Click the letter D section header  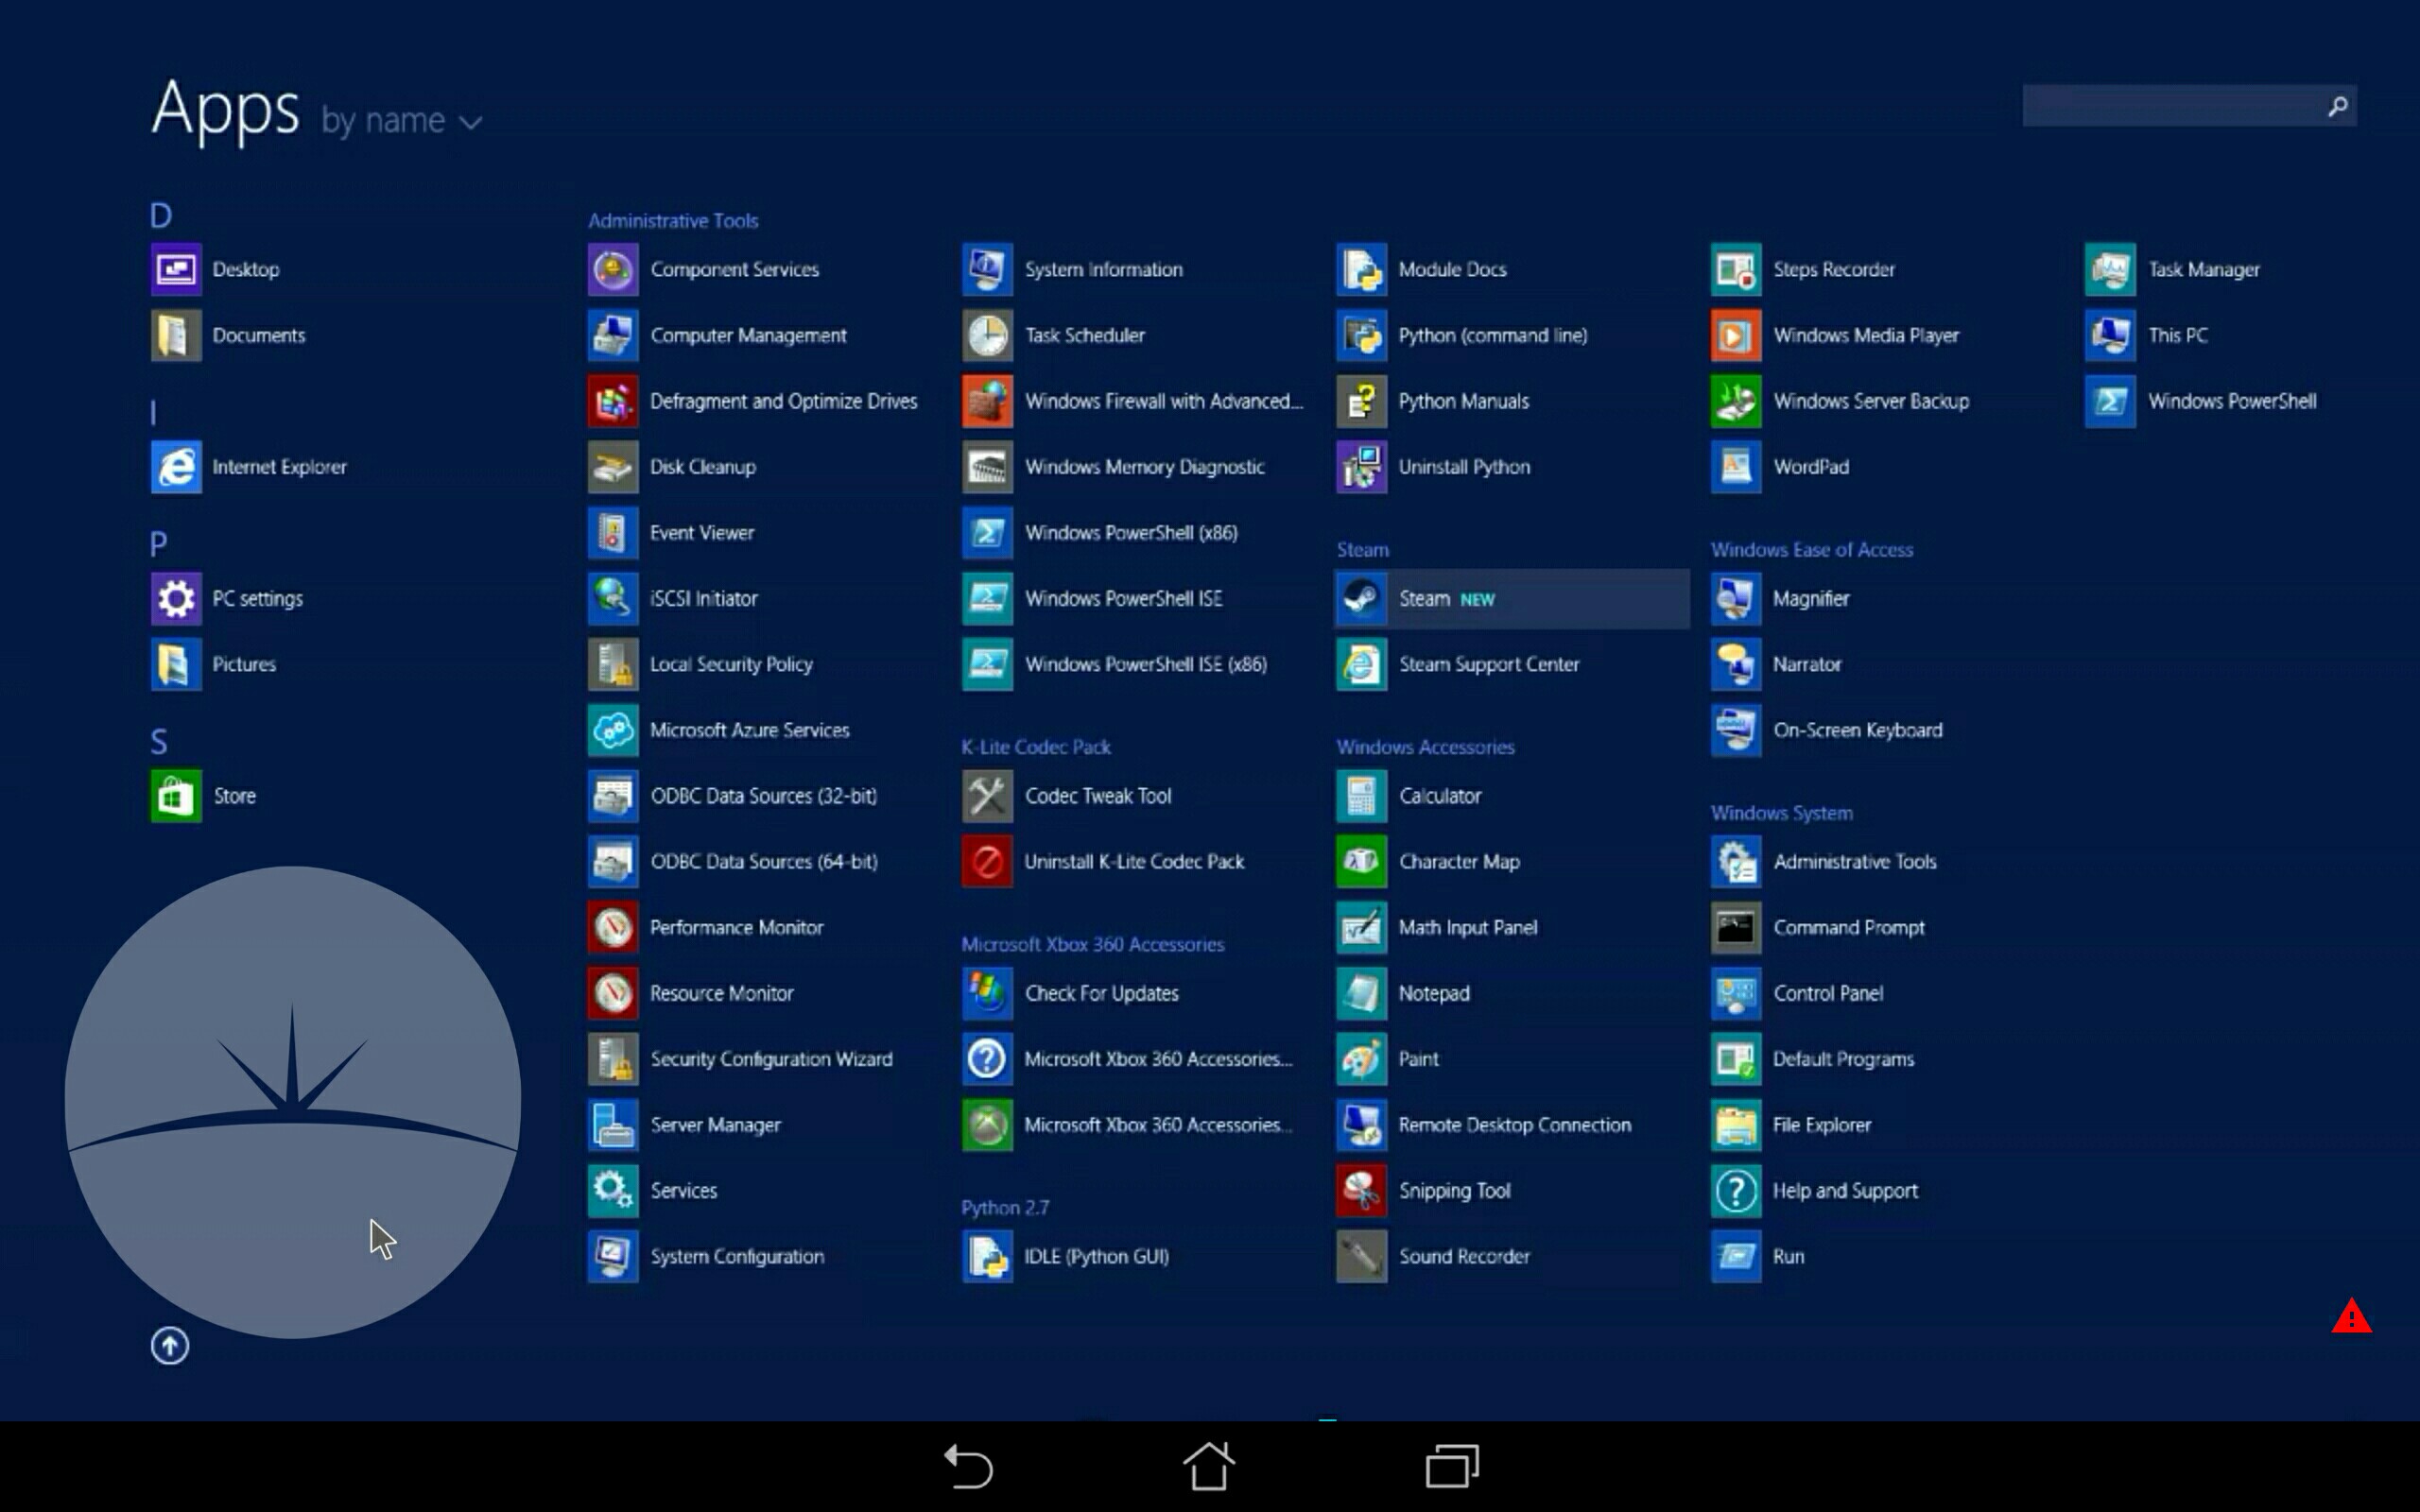point(161,216)
